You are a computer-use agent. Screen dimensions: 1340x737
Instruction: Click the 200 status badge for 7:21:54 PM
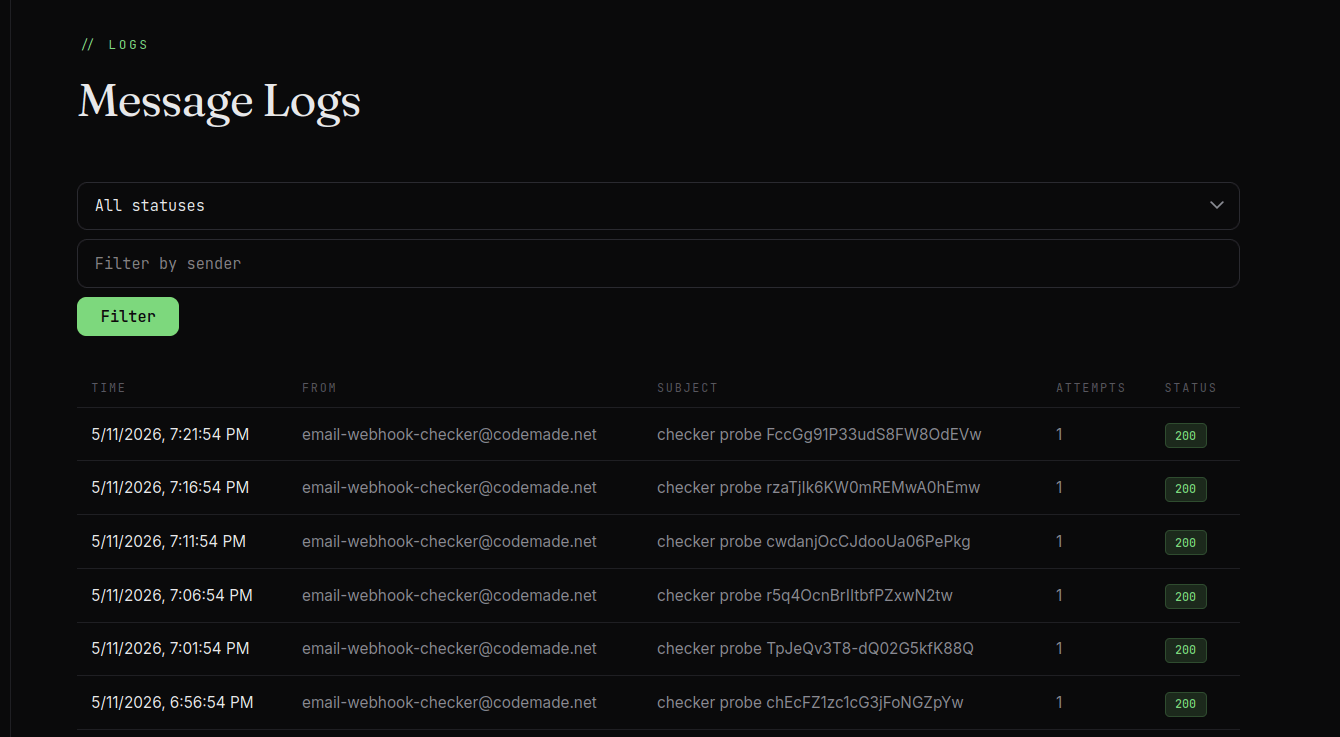(1185, 436)
